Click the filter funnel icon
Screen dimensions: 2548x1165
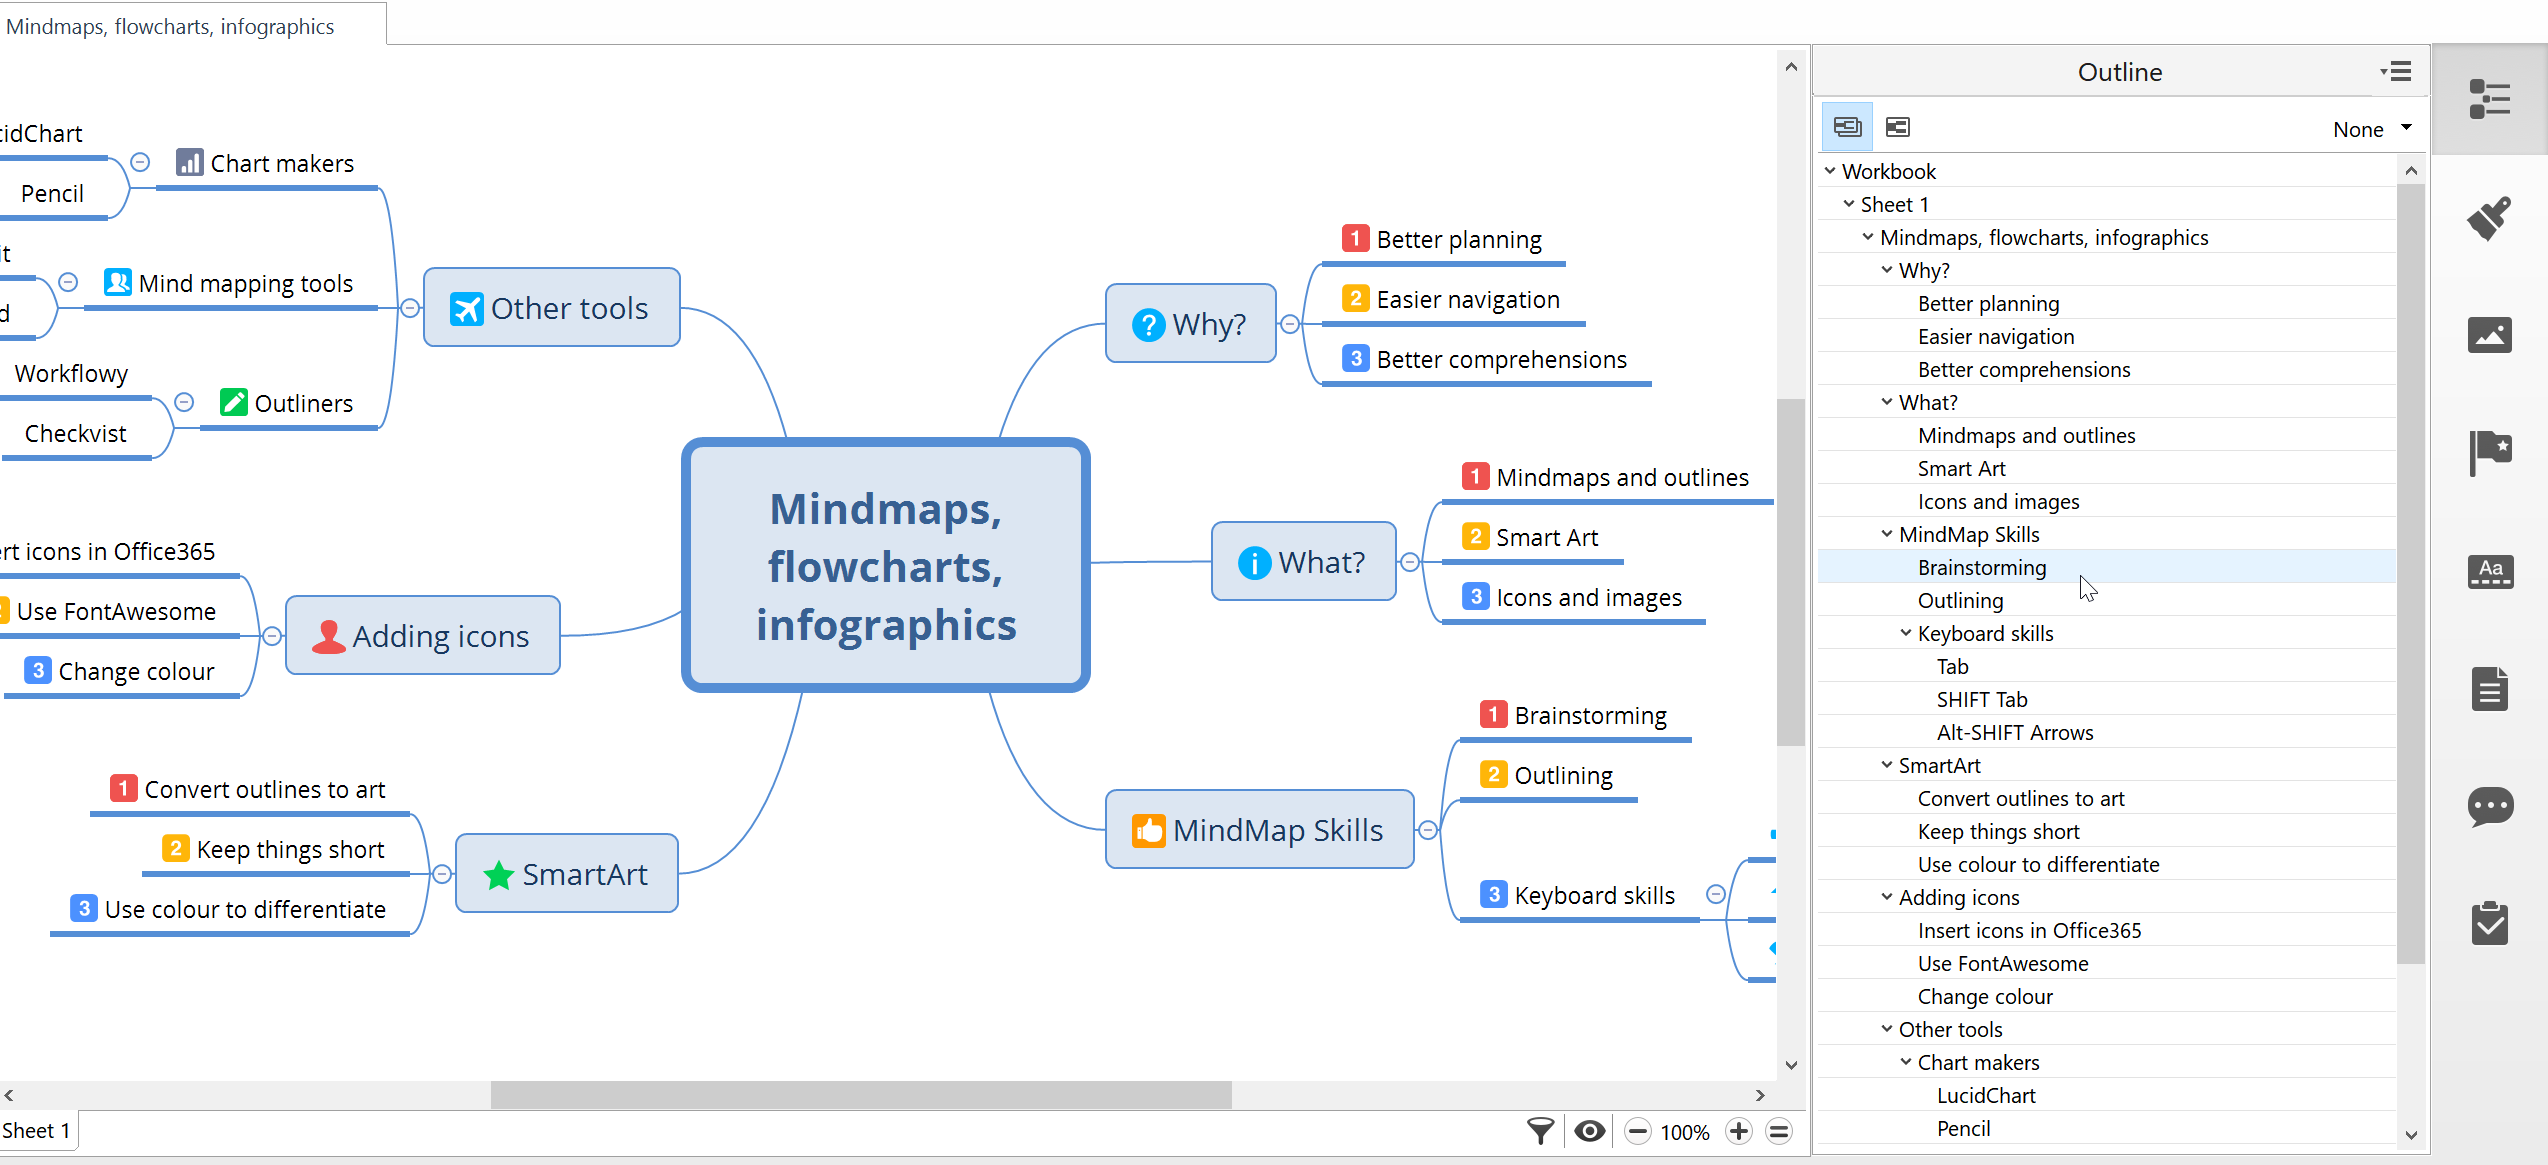[1540, 1131]
